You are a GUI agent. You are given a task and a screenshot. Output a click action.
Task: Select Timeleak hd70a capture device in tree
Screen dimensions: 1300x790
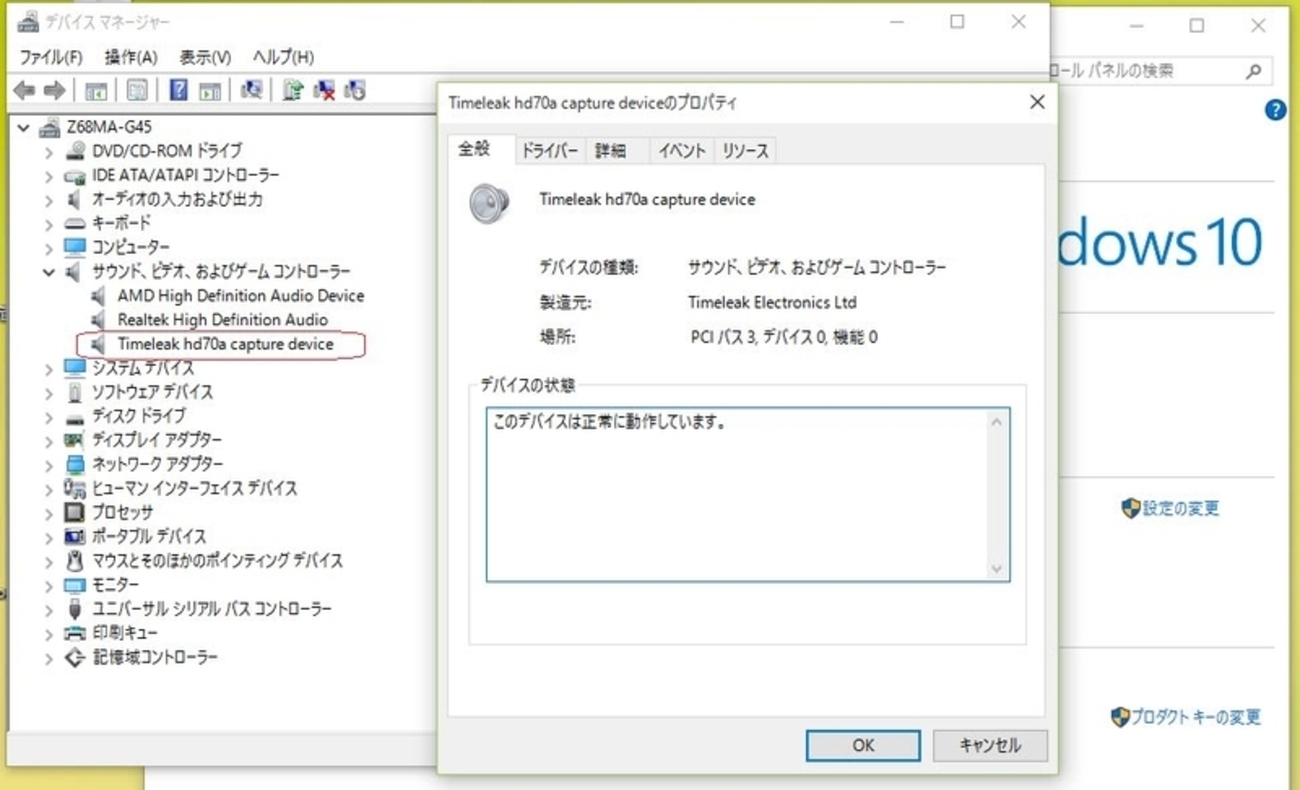(x=225, y=344)
